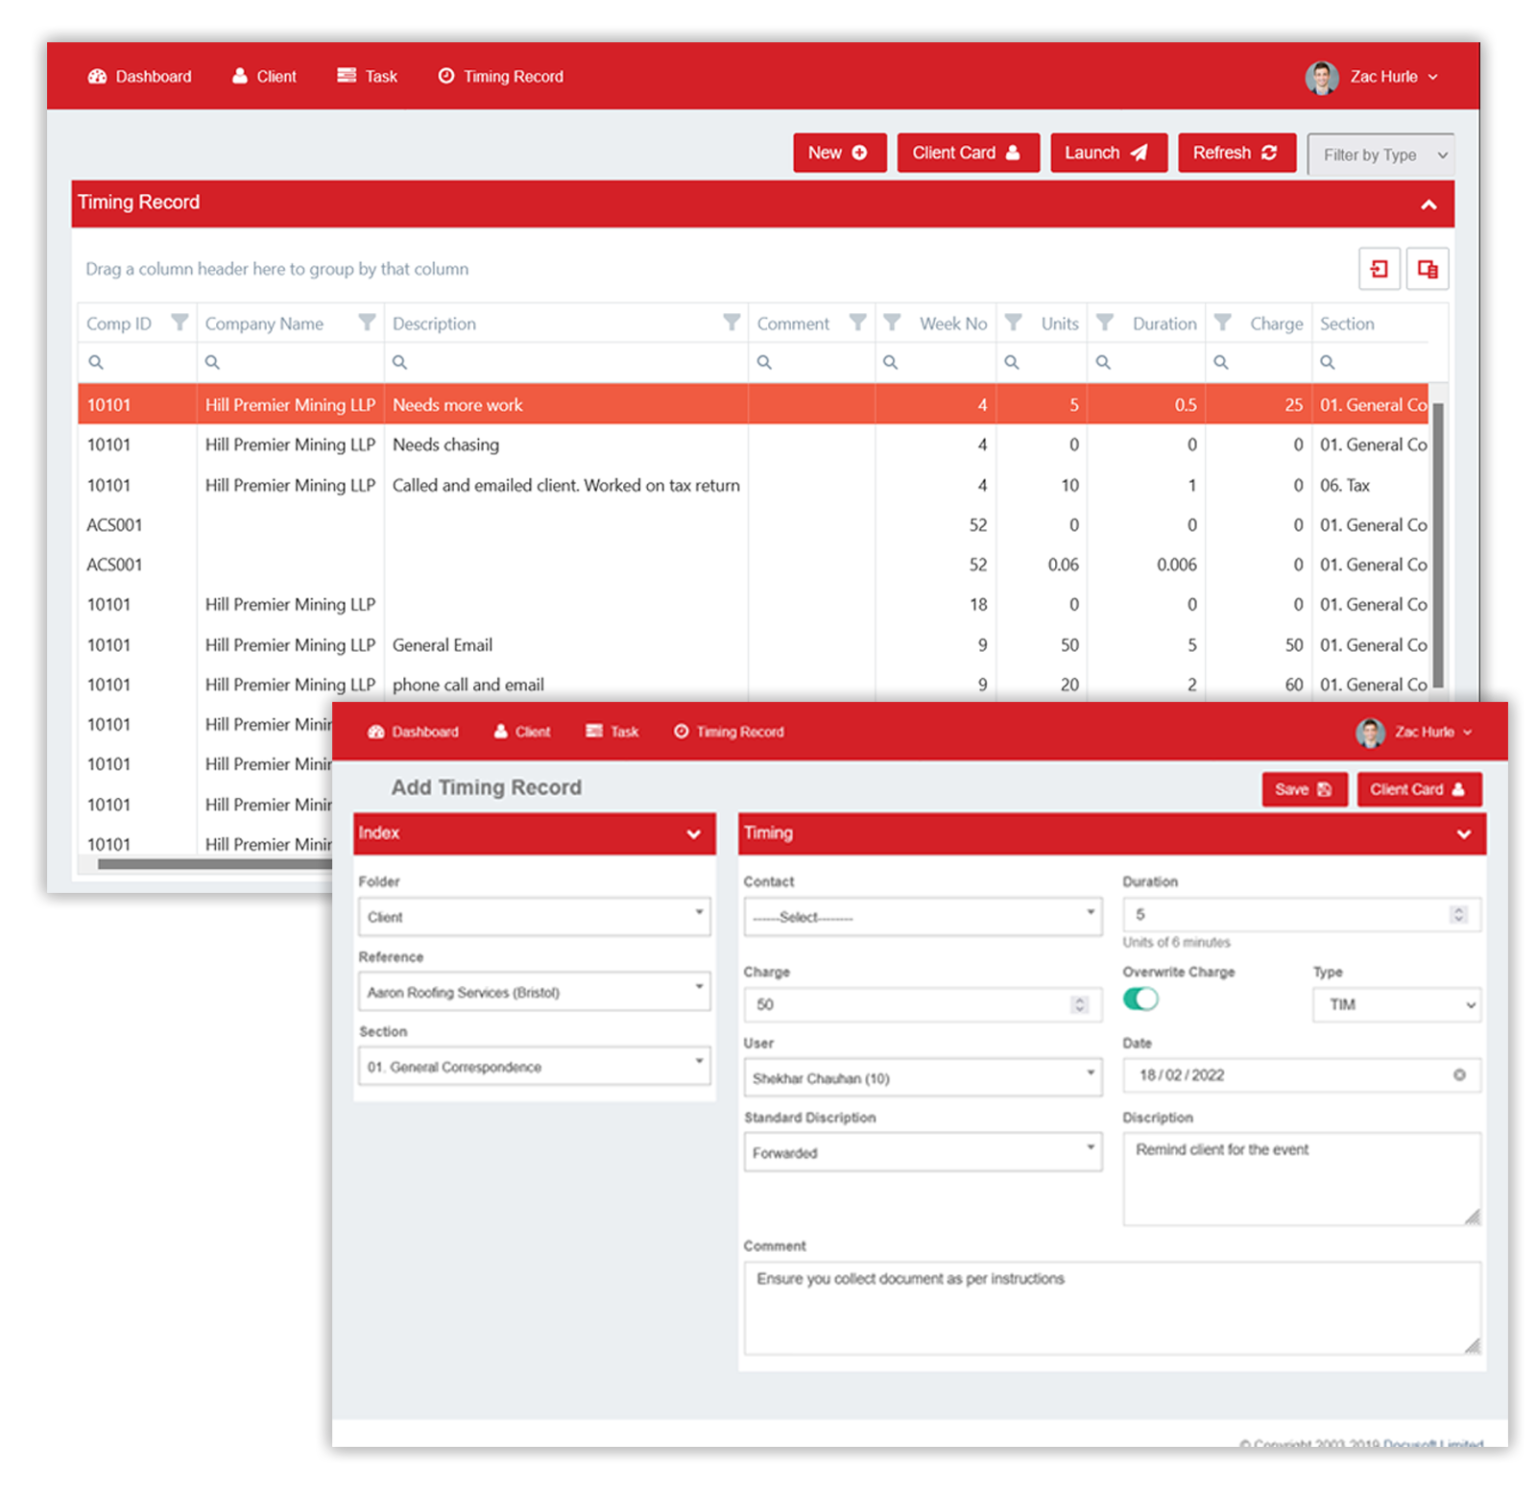Viewport: 1536px width, 1494px height.
Task: Expand the Type dropdown showing TIM
Action: pos(1397,1004)
